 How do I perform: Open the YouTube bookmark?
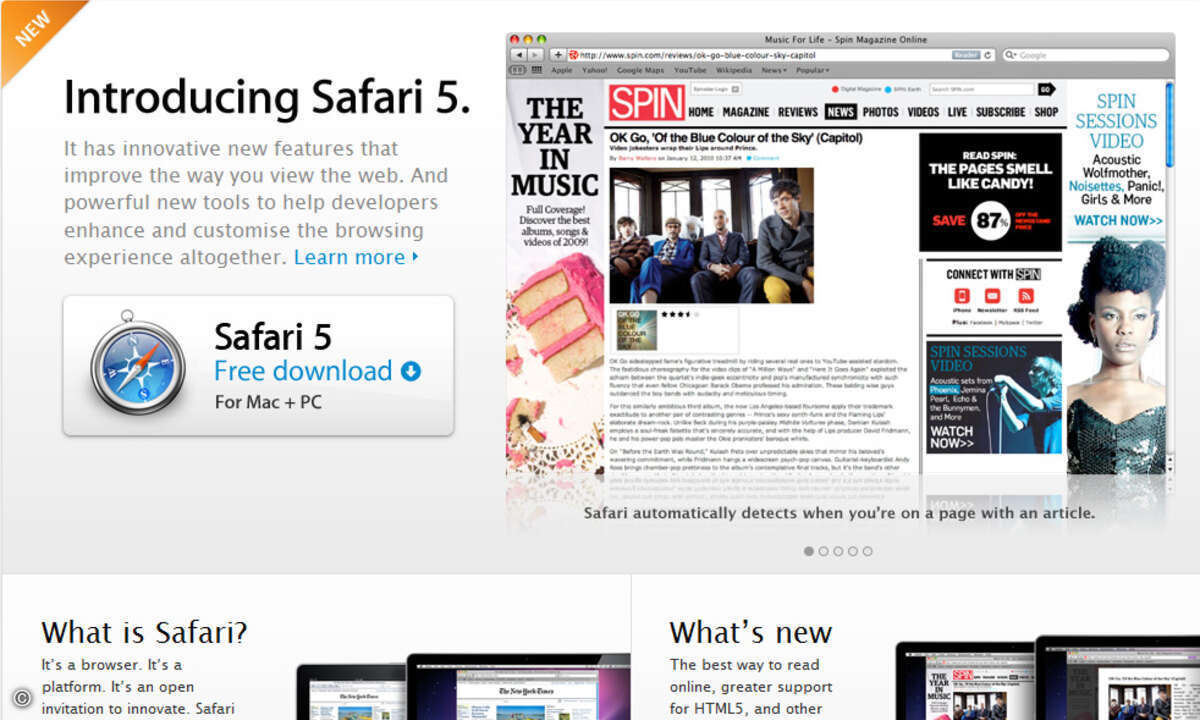coord(690,70)
